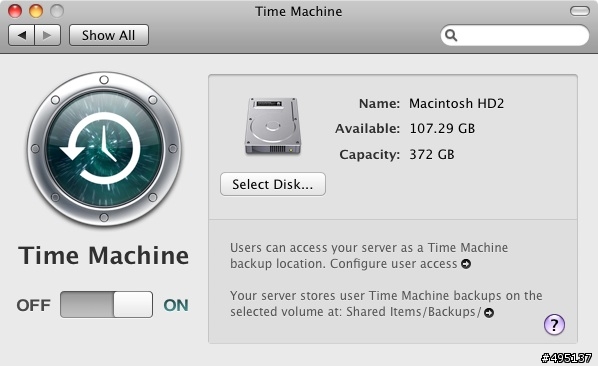Viewport: 598px width, 366px height.
Task: Click the large Time Machine clock icon
Action: click(104, 149)
